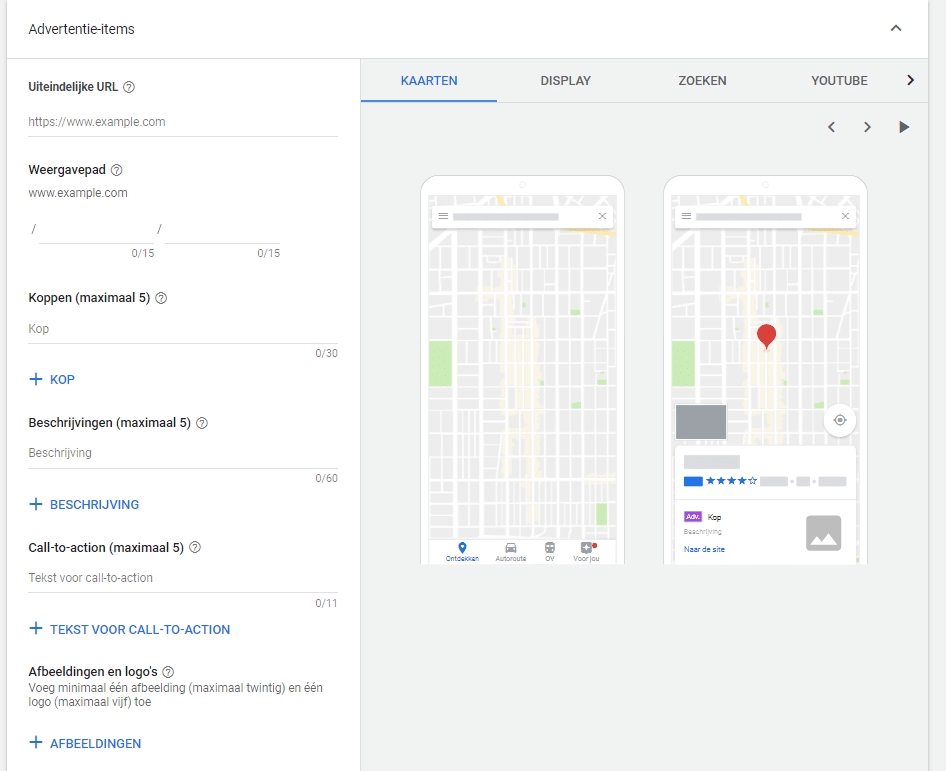Image resolution: width=946 pixels, height=771 pixels.
Task: Play the ad preview slideshow
Action: (x=904, y=127)
